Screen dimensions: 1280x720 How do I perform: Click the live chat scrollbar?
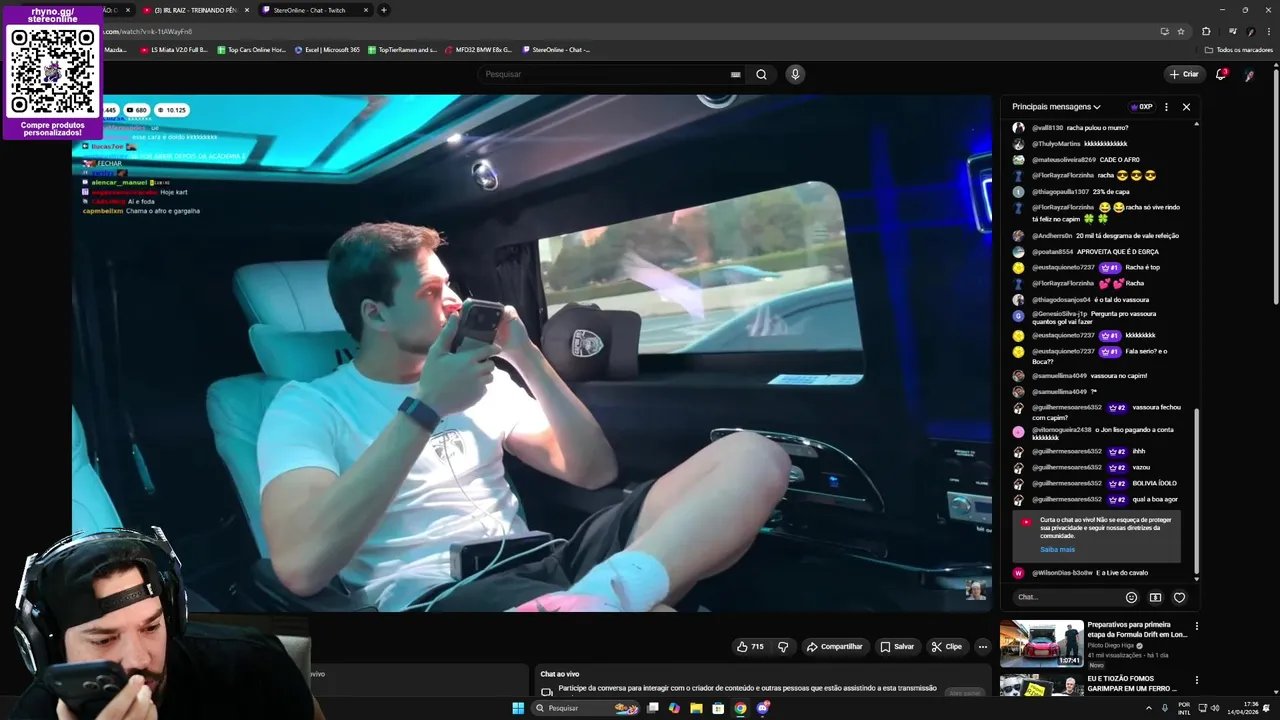(x=1196, y=490)
